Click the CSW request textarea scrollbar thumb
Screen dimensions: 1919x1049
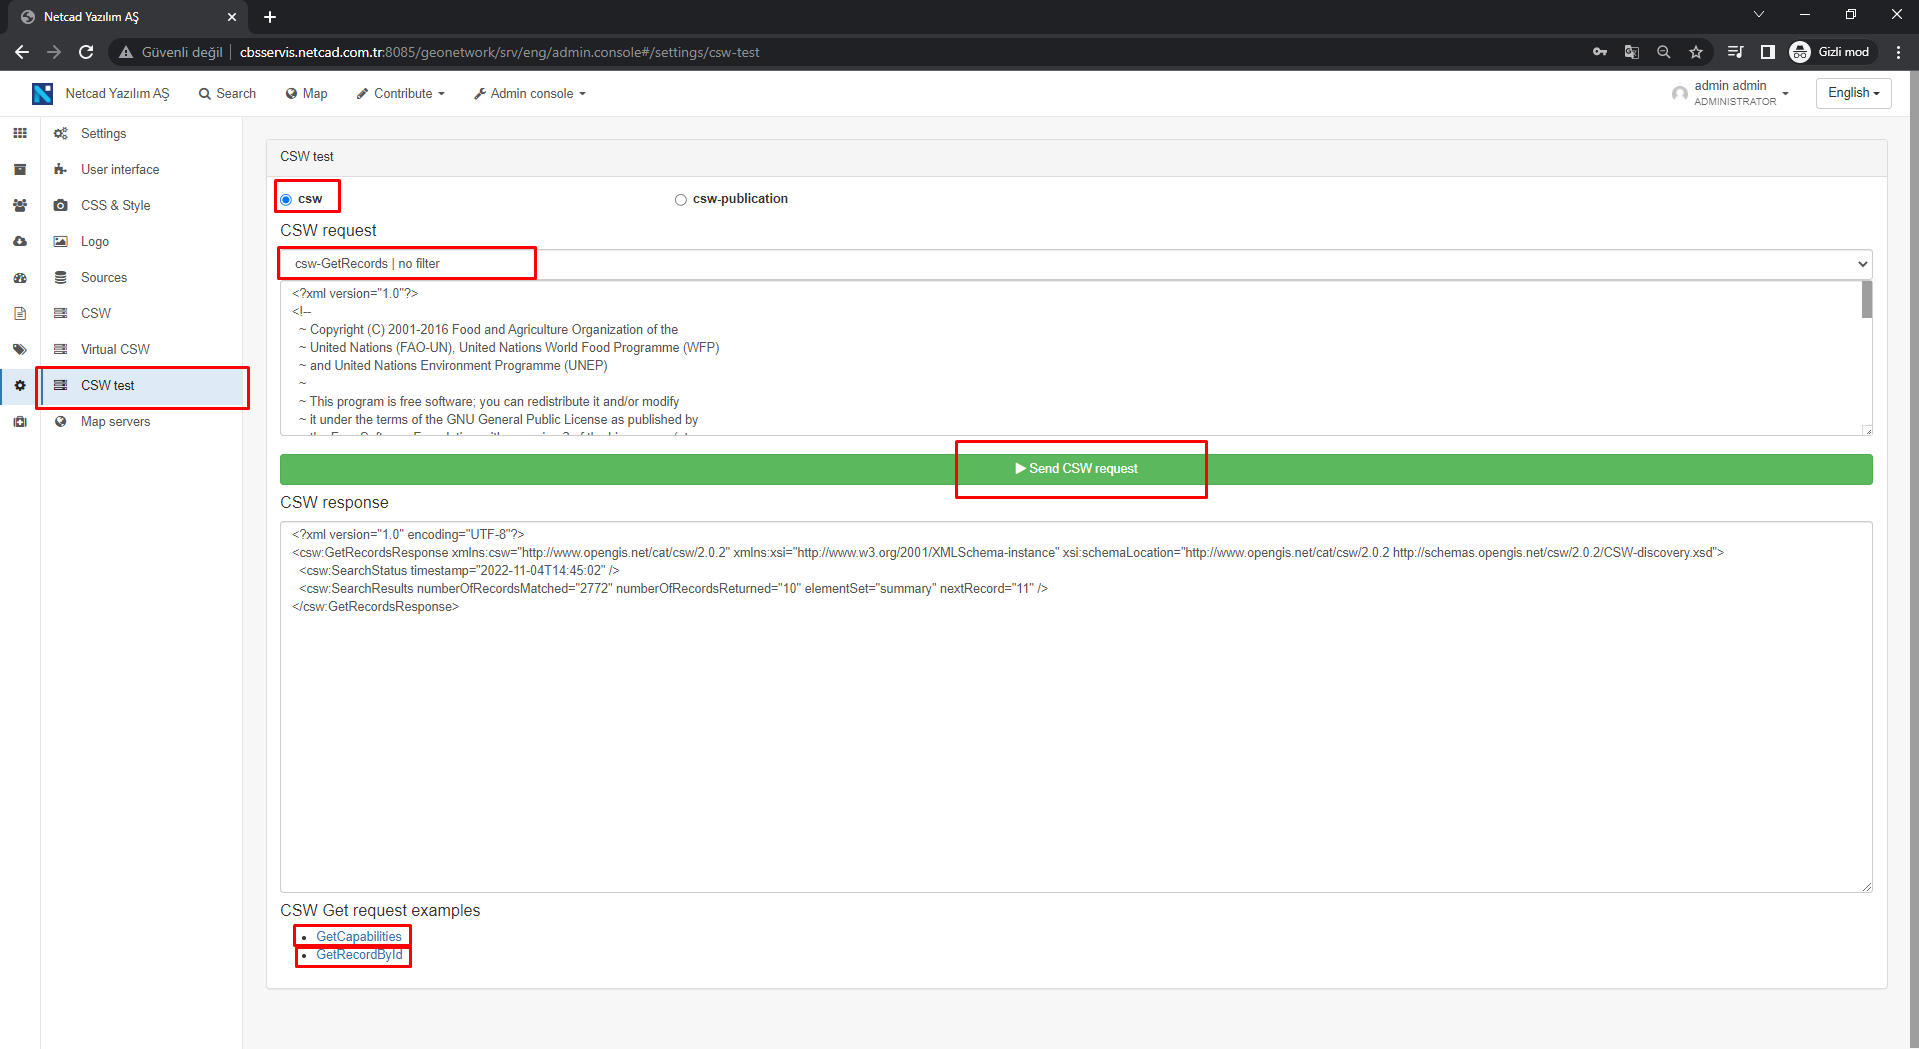pyautogui.click(x=1867, y=300)
